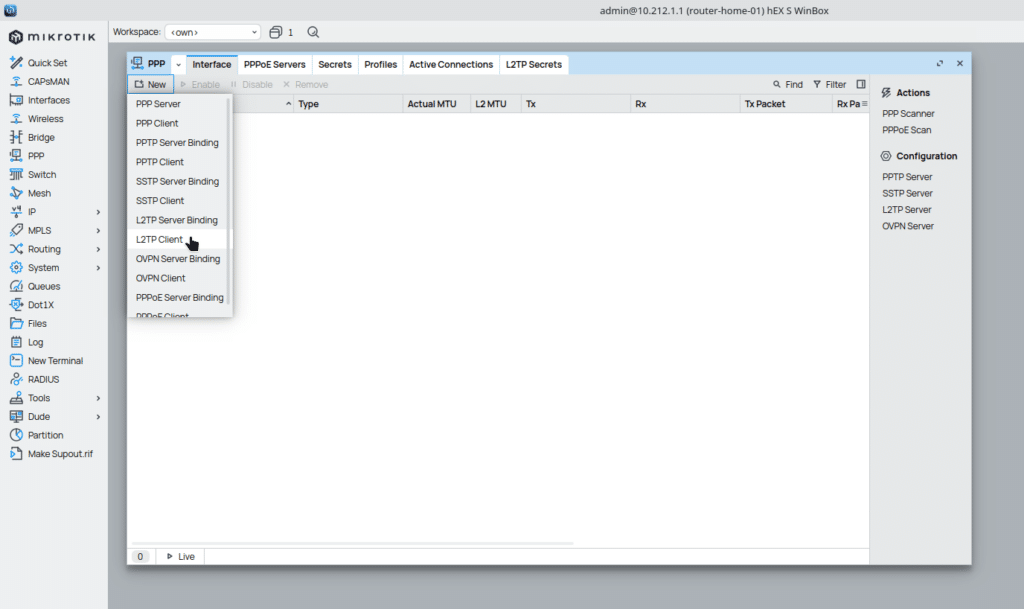Expand the Tools submenu
The width and height of the screenshot is (1024, 609).
pos(98,398)
